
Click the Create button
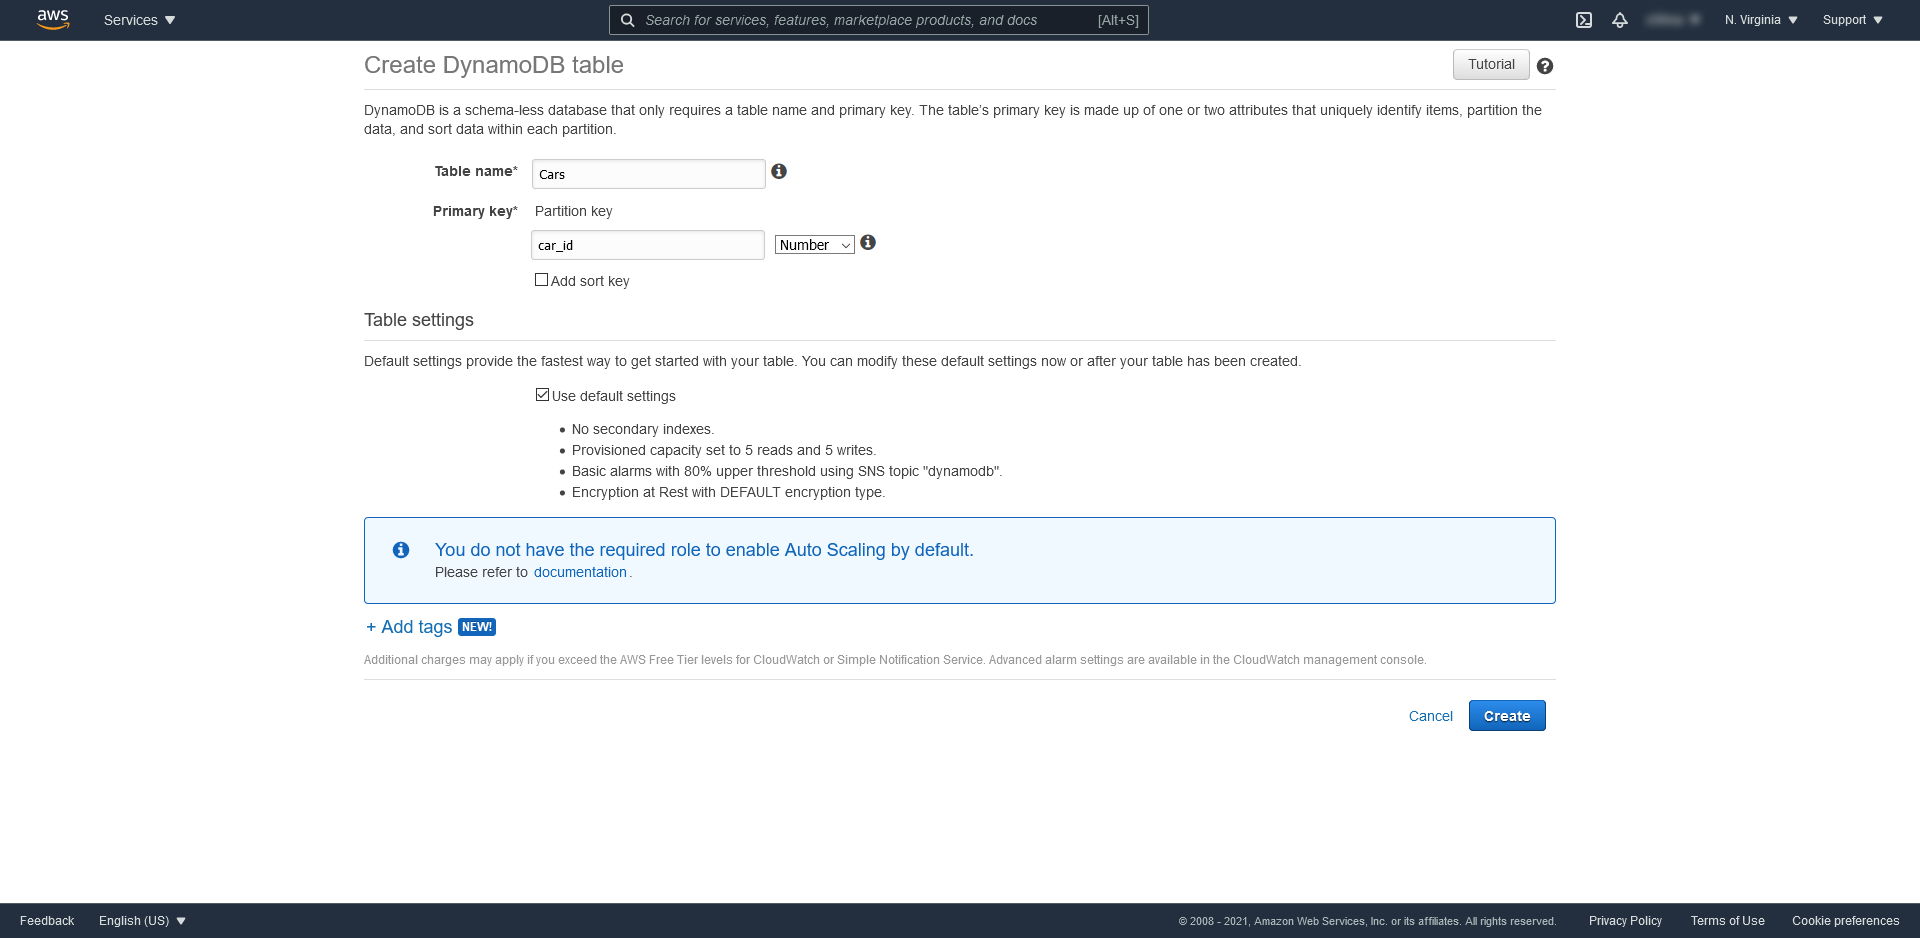pos(1507,716)
